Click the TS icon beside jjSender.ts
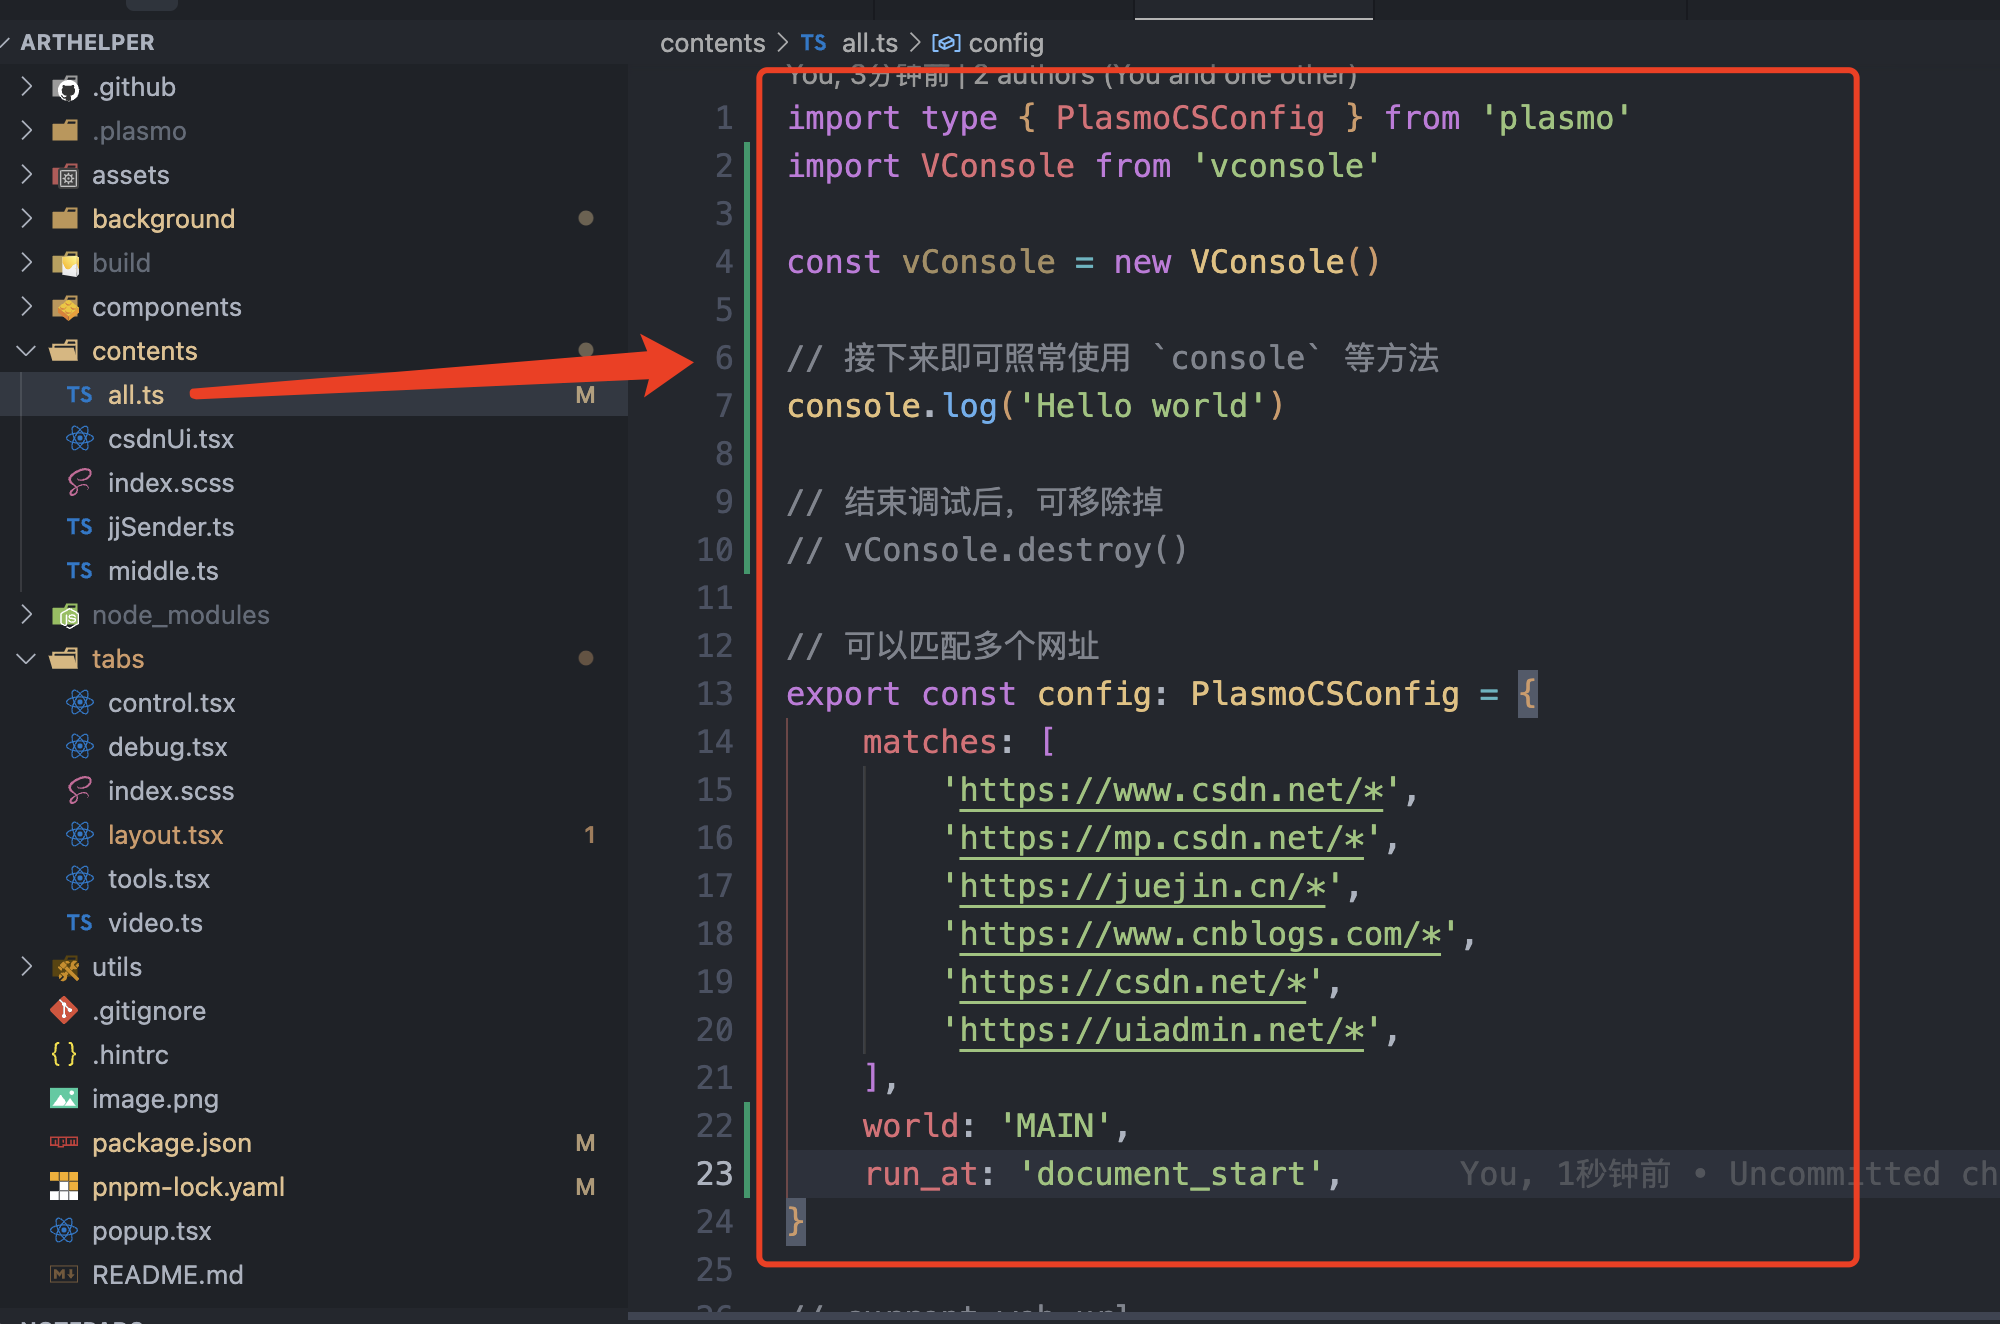This screenshot has width=2000, height=1324. (80, 527)
